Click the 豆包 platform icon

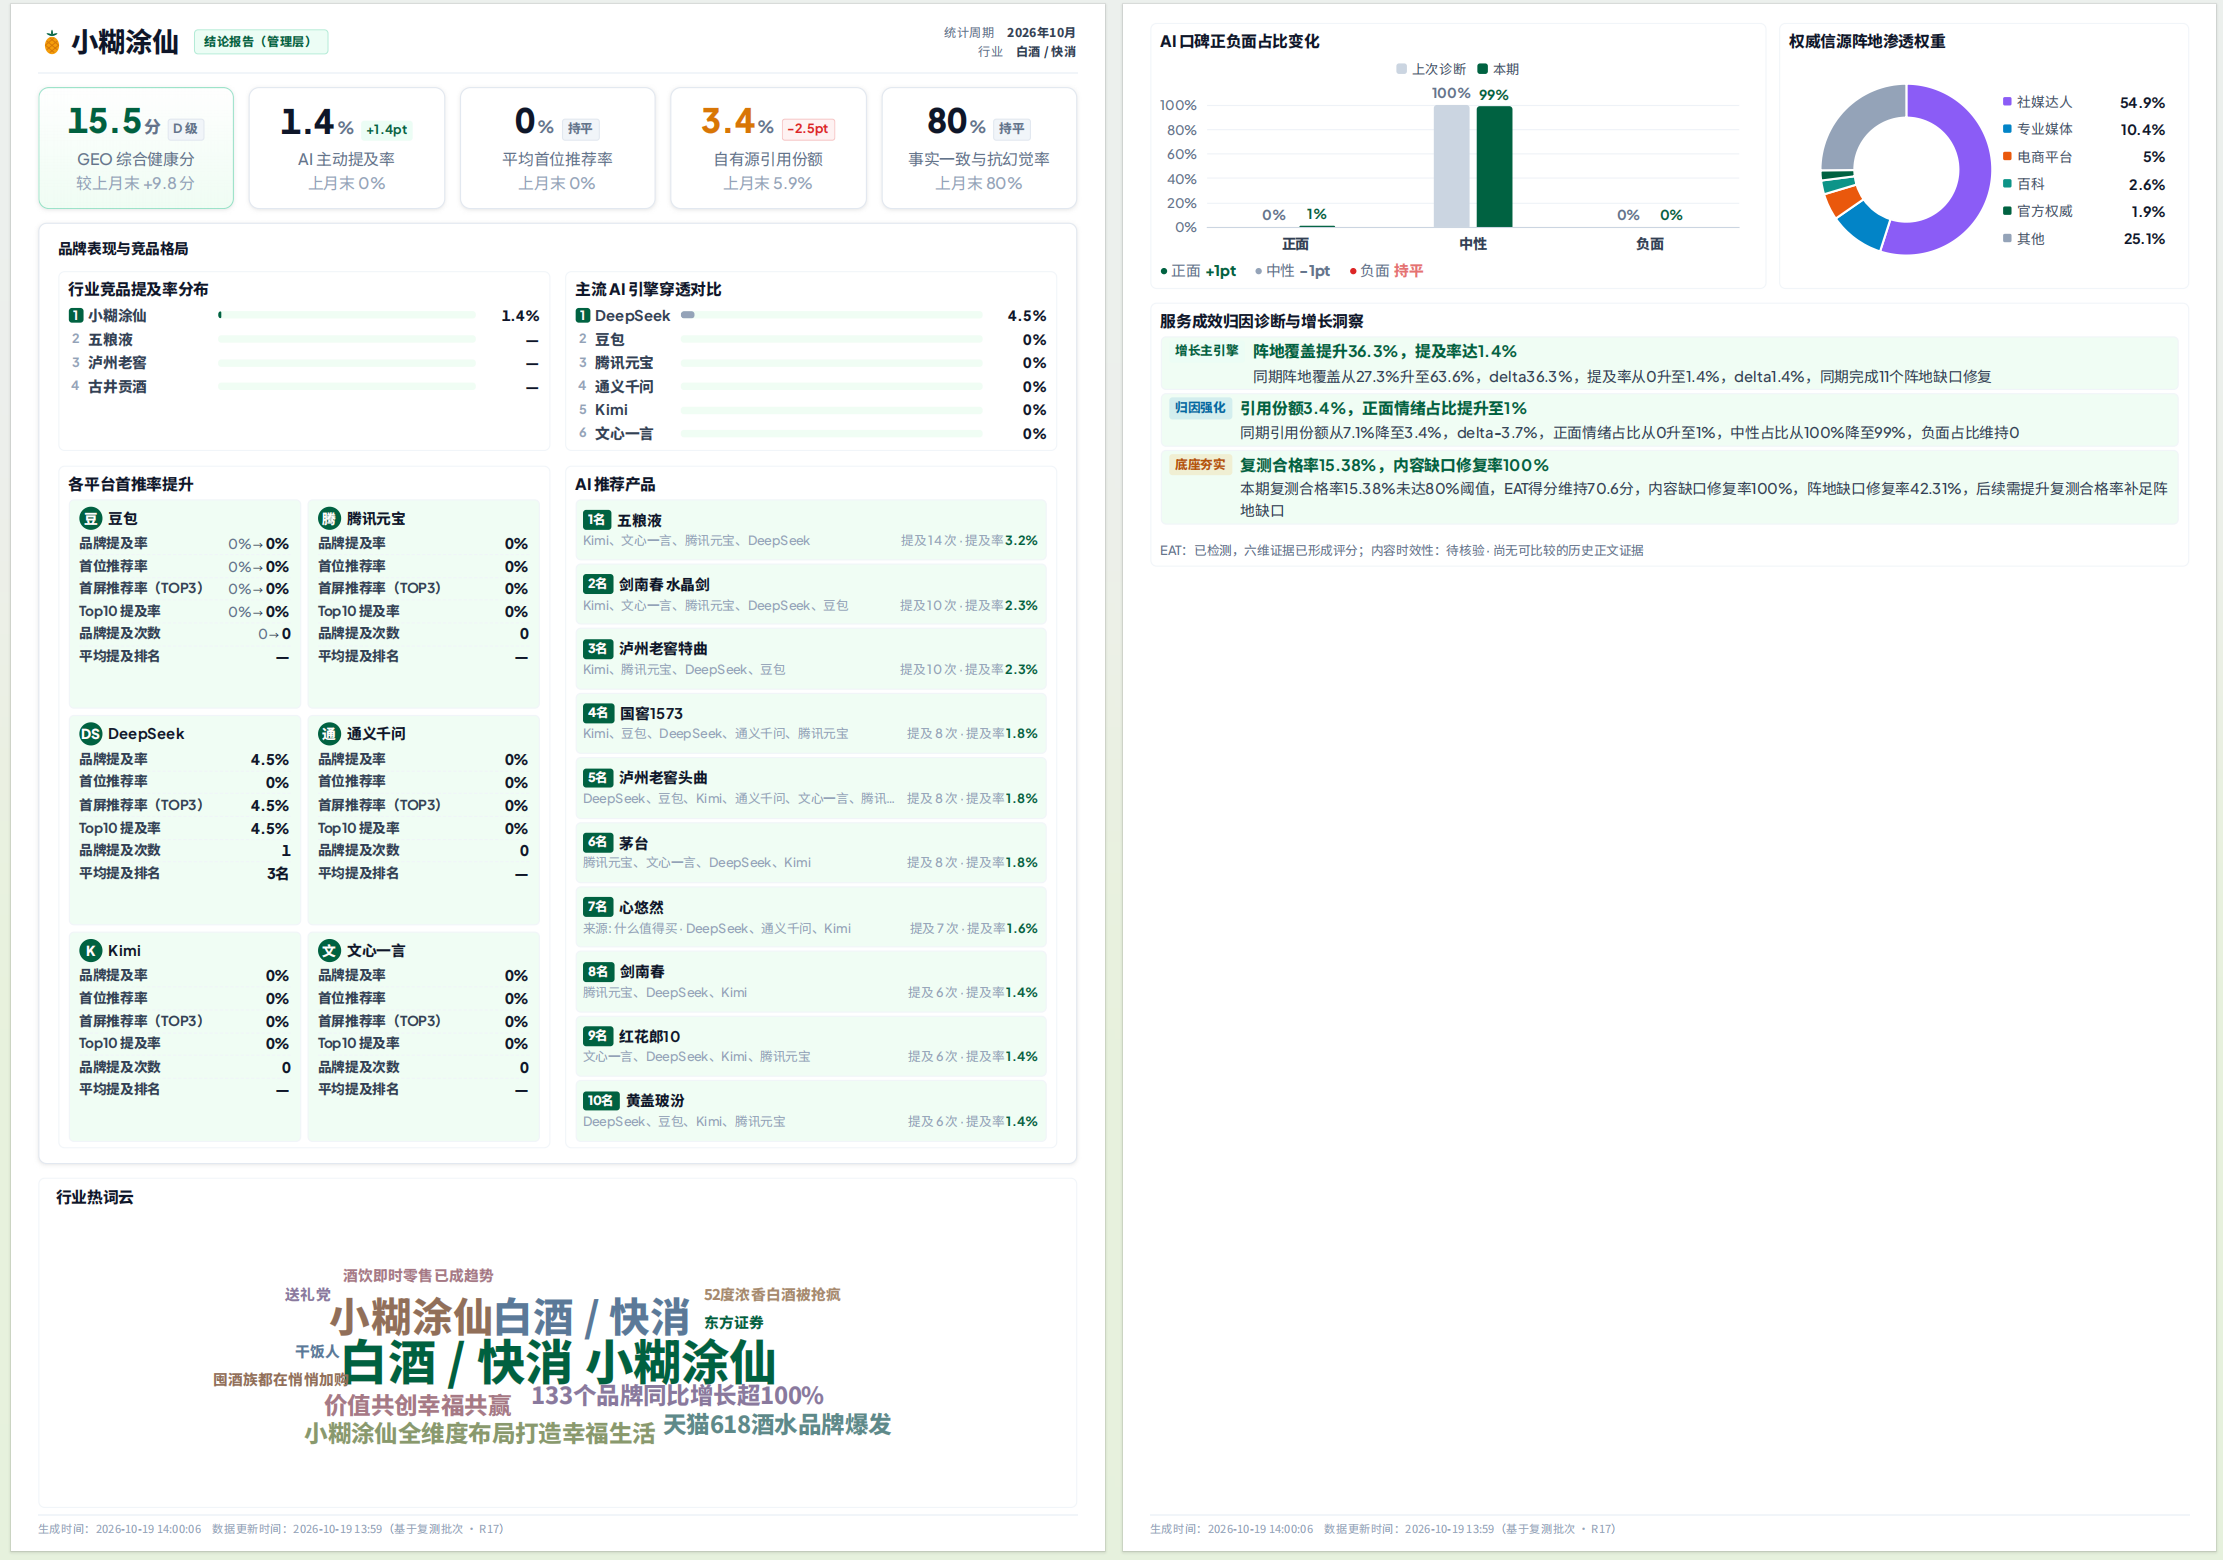[x=90, y=518]
